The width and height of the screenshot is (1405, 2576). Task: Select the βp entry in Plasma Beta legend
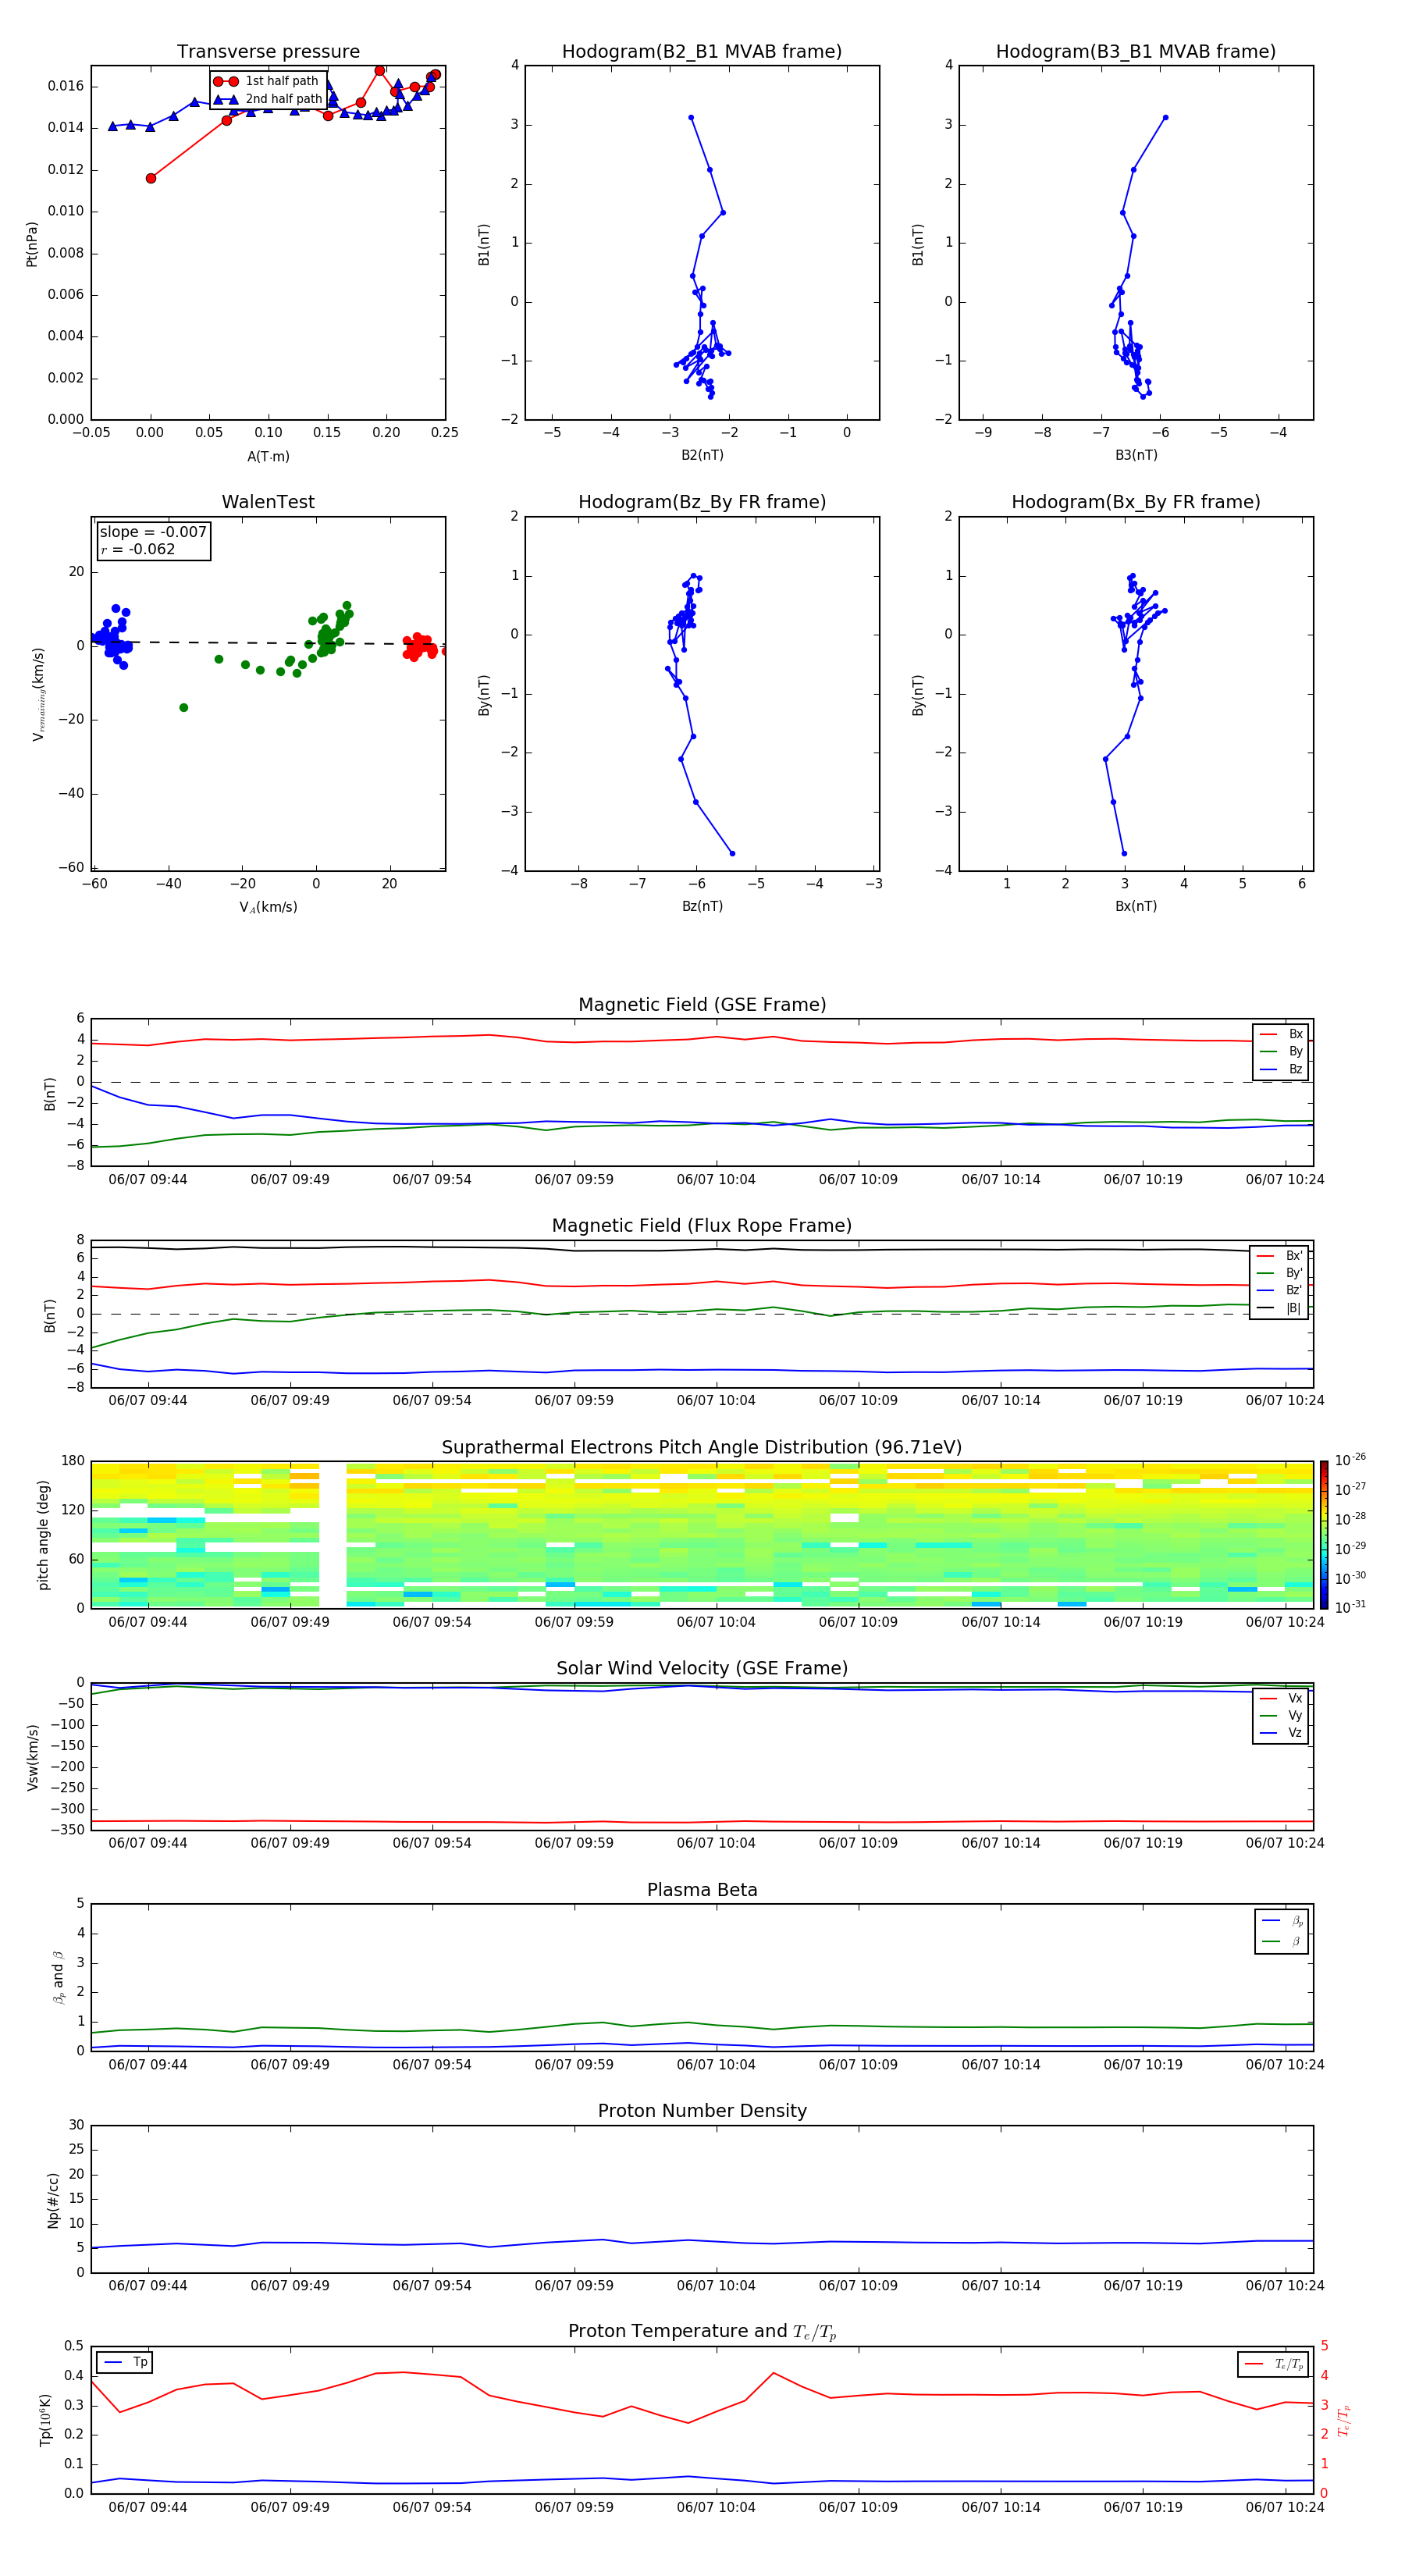click(1282, 1921)
